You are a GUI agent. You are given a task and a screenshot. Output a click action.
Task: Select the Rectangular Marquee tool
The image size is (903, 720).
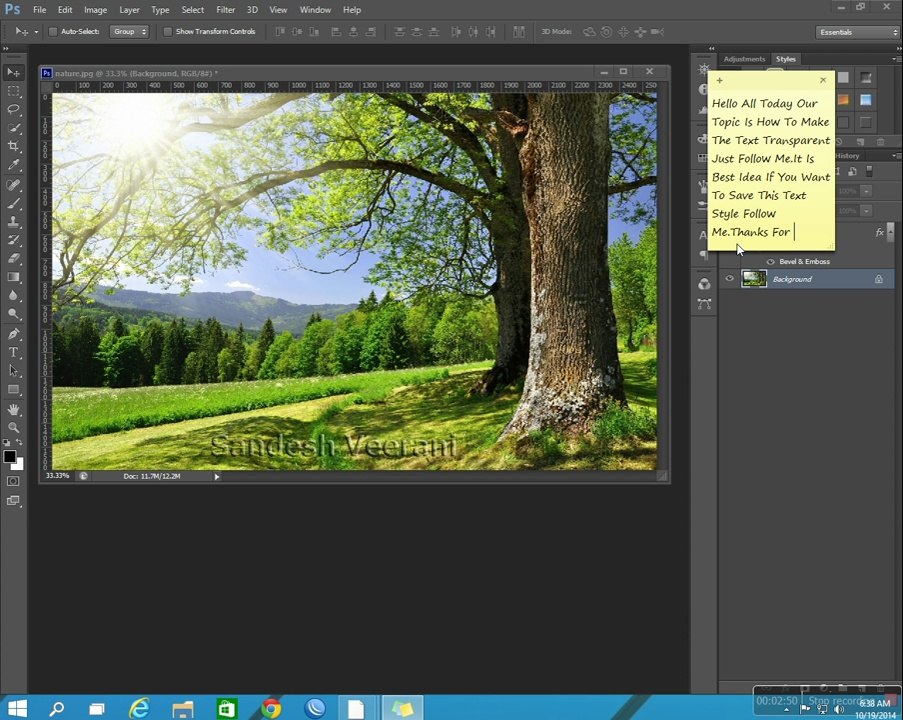(x=13, y=91)
